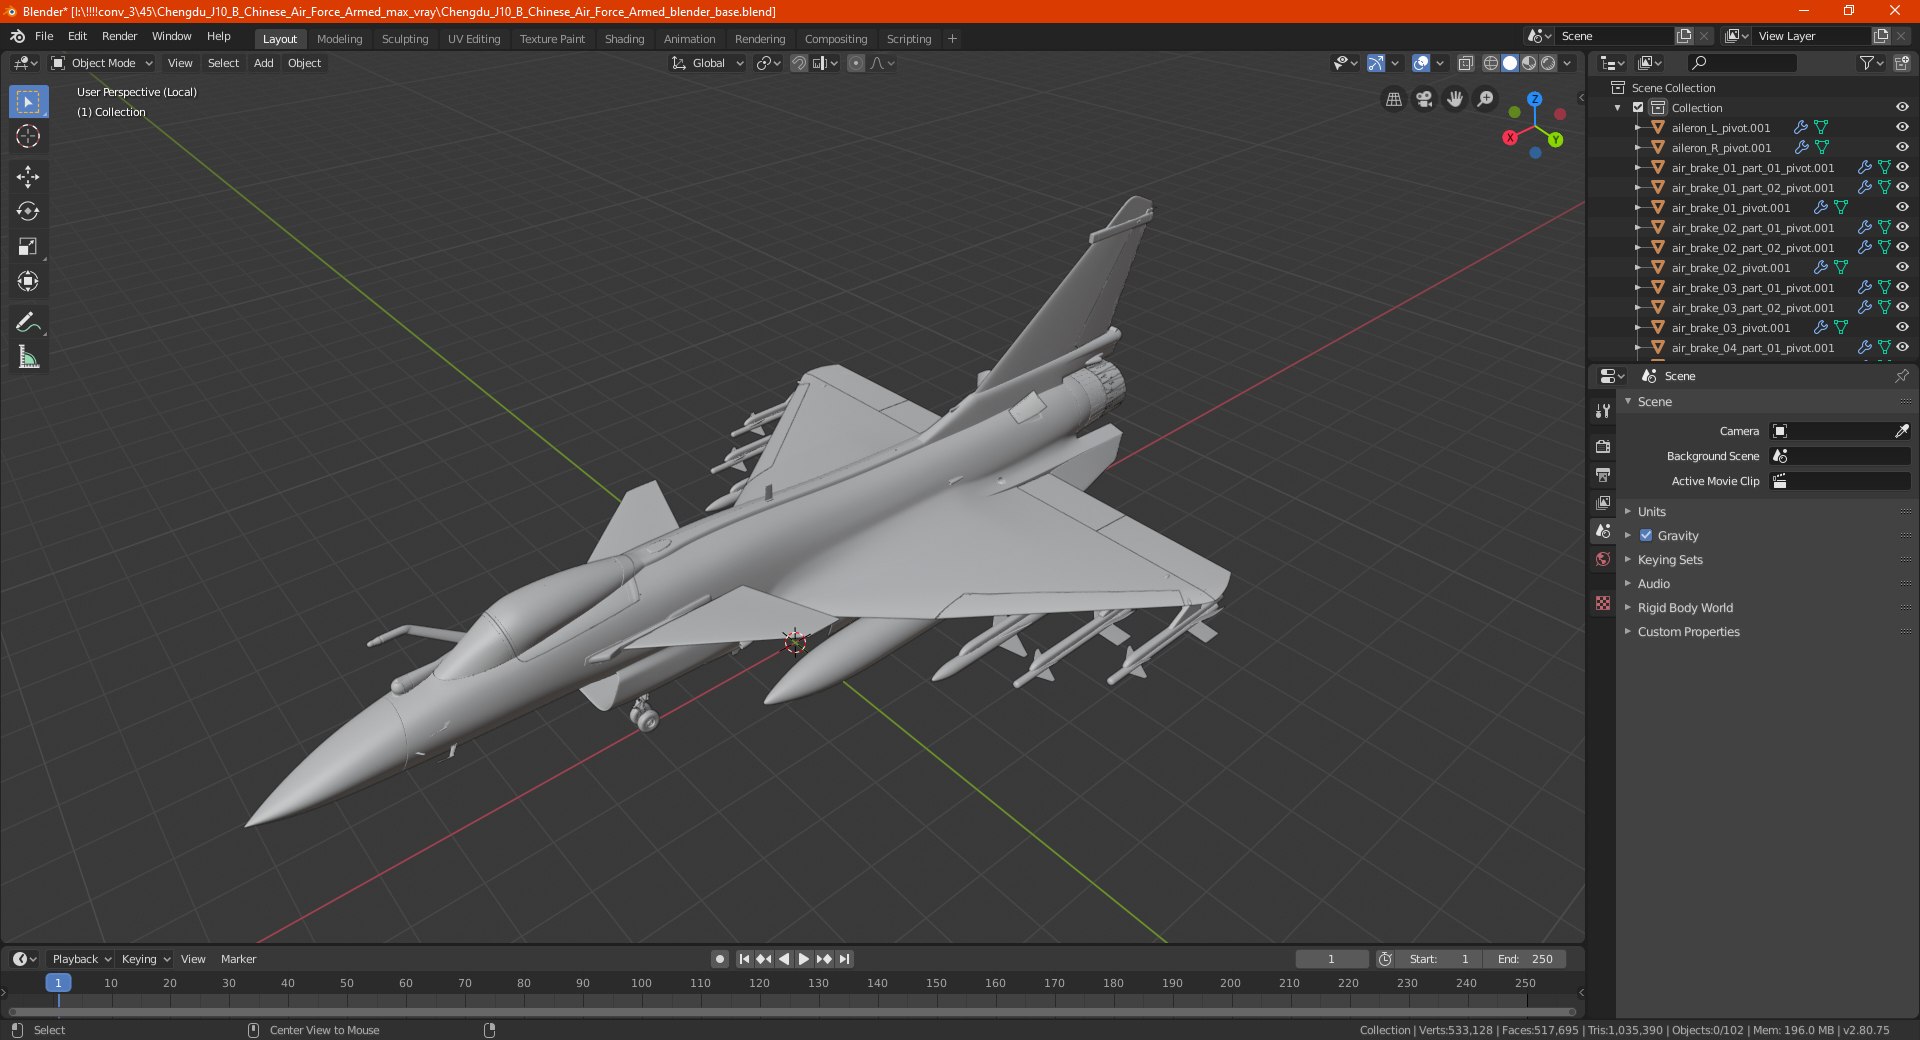
Task: Open the Texture properties tab
Action: point(1603,603)
